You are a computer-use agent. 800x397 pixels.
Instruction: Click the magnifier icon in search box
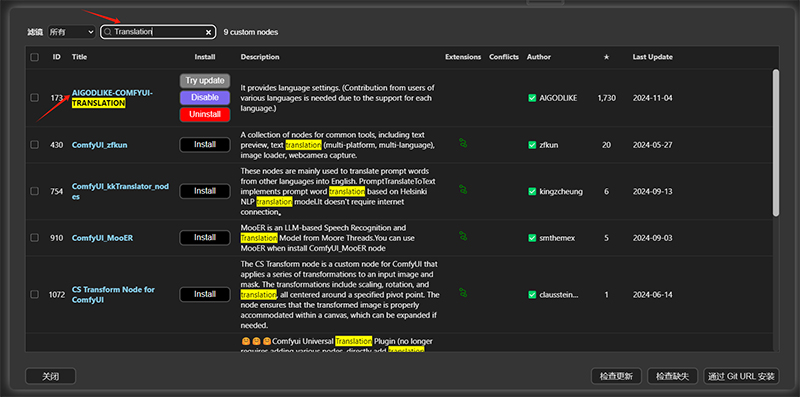click(108, 32)
